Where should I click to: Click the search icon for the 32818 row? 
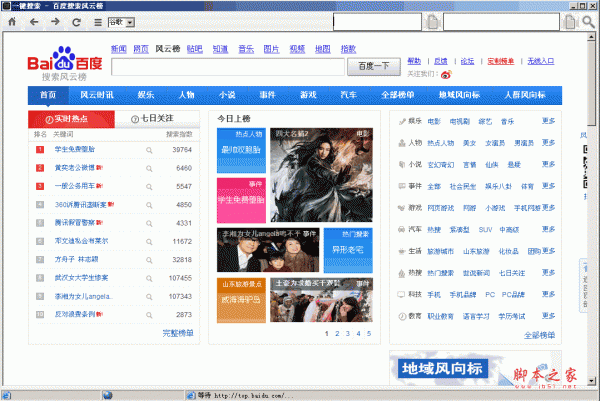pos(149,261)
